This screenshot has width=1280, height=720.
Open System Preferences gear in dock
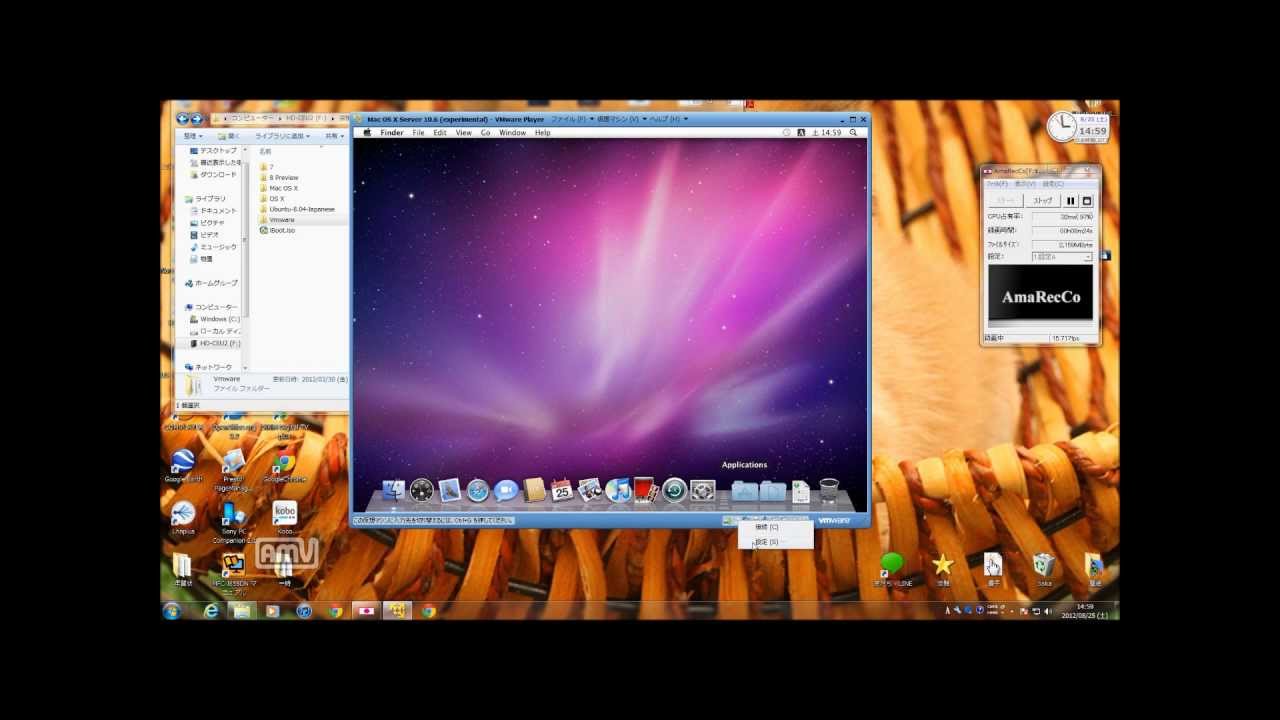pyautogui.click(x=702, y=490)
